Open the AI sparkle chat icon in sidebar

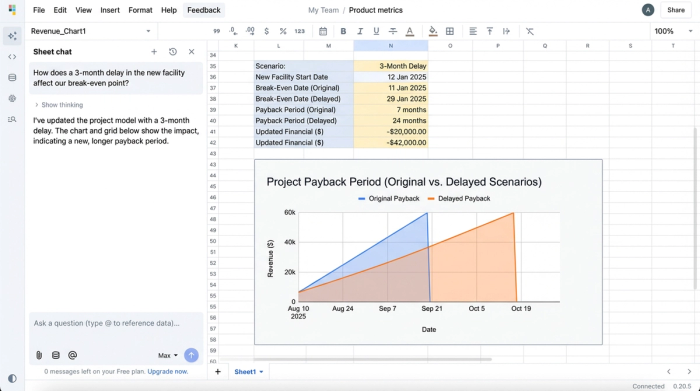[x=12, y=36]
